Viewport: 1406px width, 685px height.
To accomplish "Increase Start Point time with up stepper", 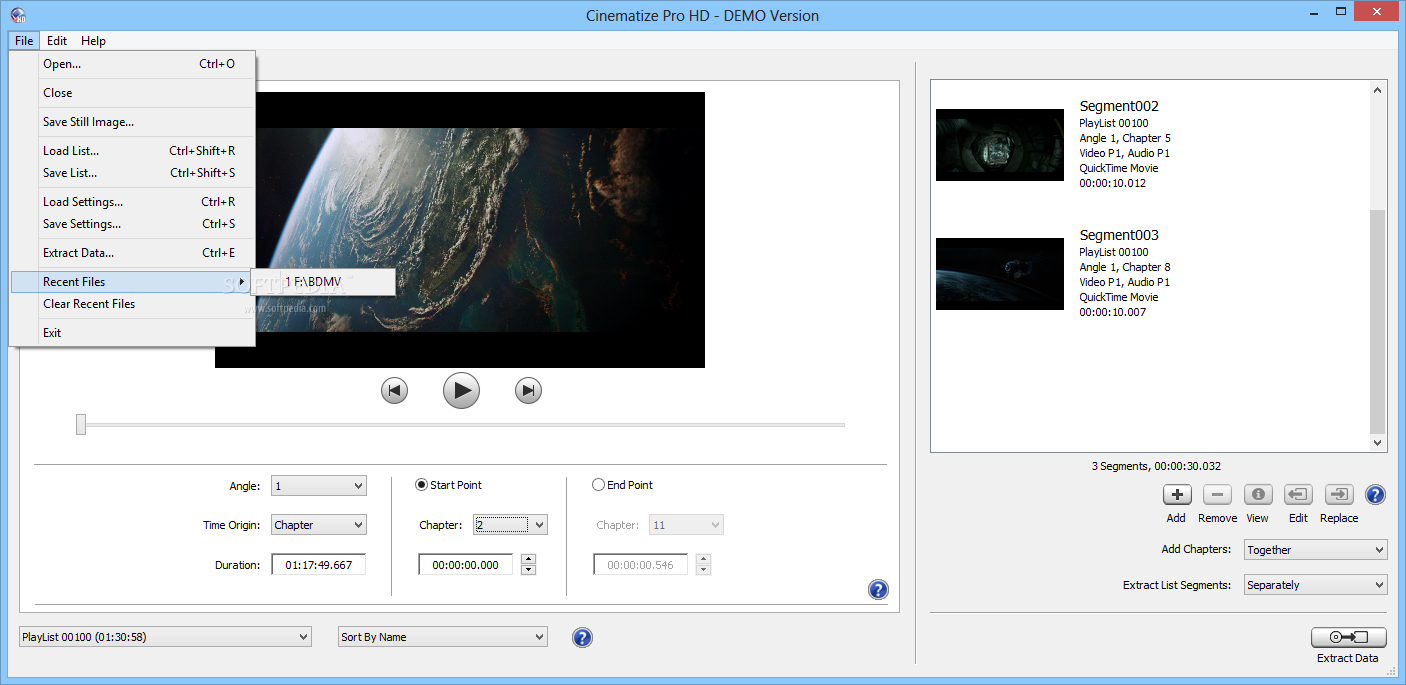I will (529, 559).
